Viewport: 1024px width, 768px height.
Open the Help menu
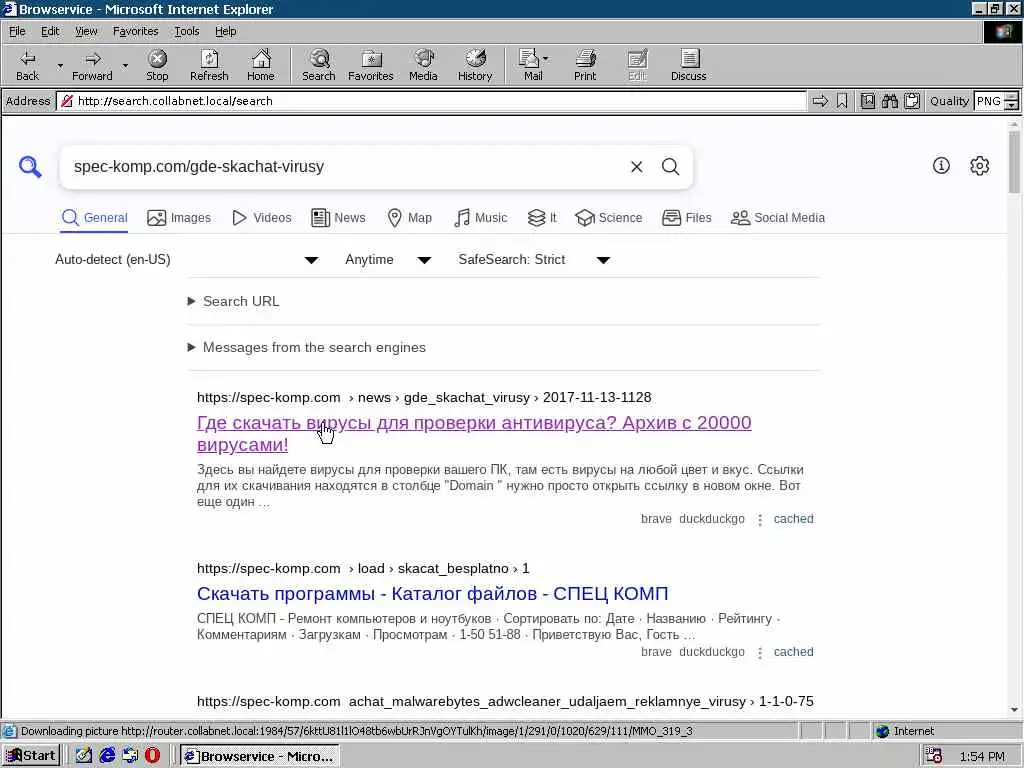[x=225, y=31]
